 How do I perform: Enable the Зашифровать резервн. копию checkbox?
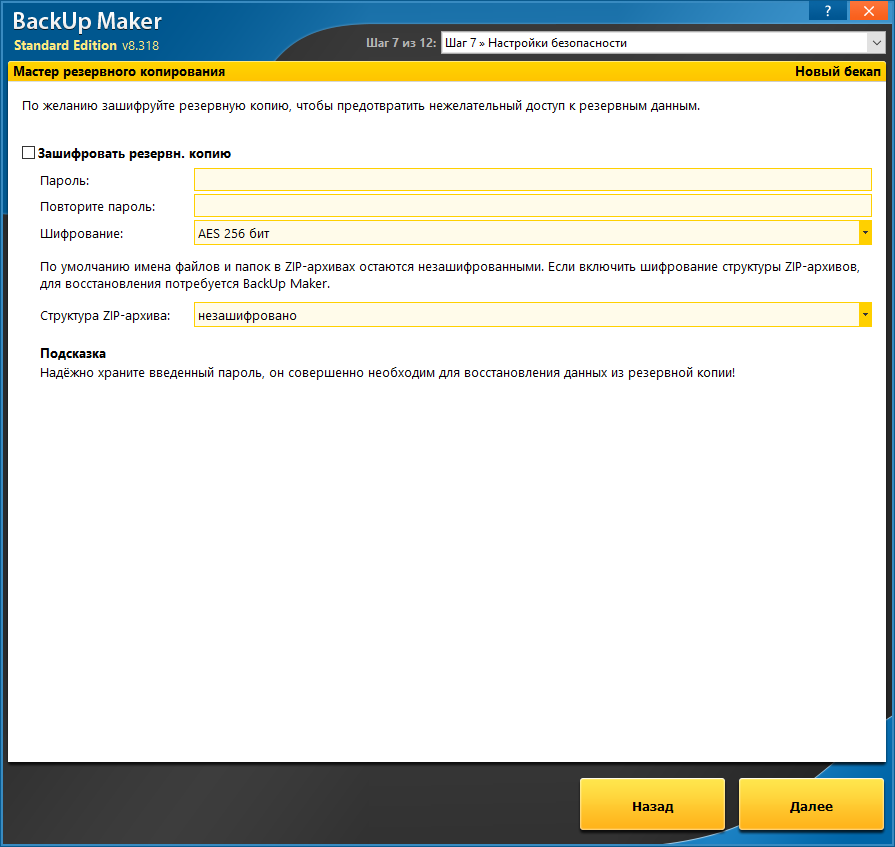(x=29, y=152)
